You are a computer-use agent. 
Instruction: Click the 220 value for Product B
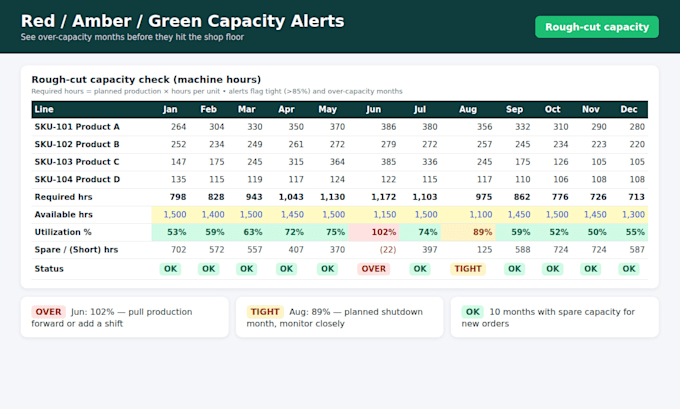(x=637, y=144)
